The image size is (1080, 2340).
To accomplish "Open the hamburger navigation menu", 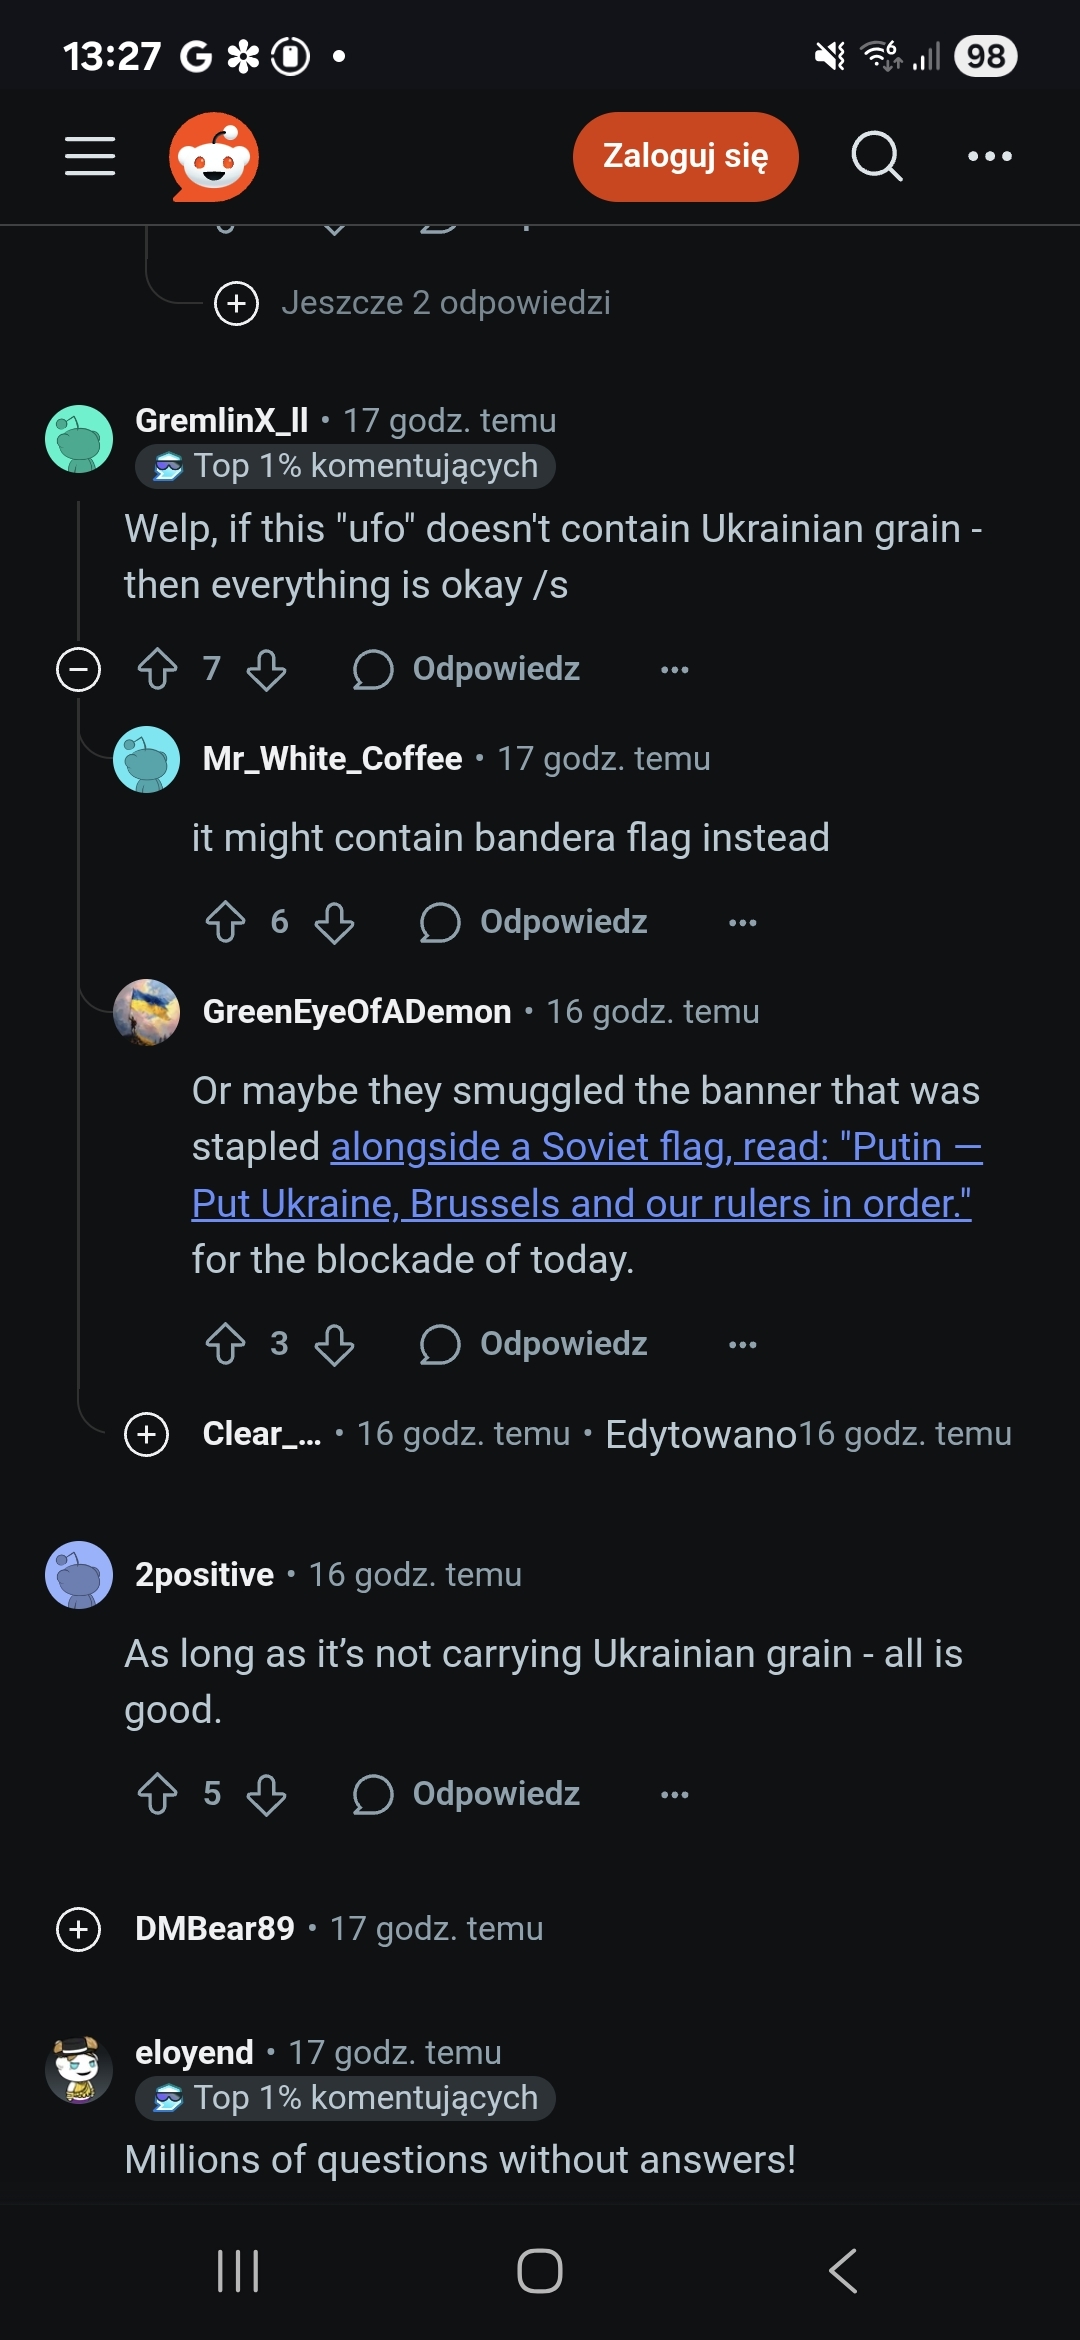I will (x=90, y=156).
